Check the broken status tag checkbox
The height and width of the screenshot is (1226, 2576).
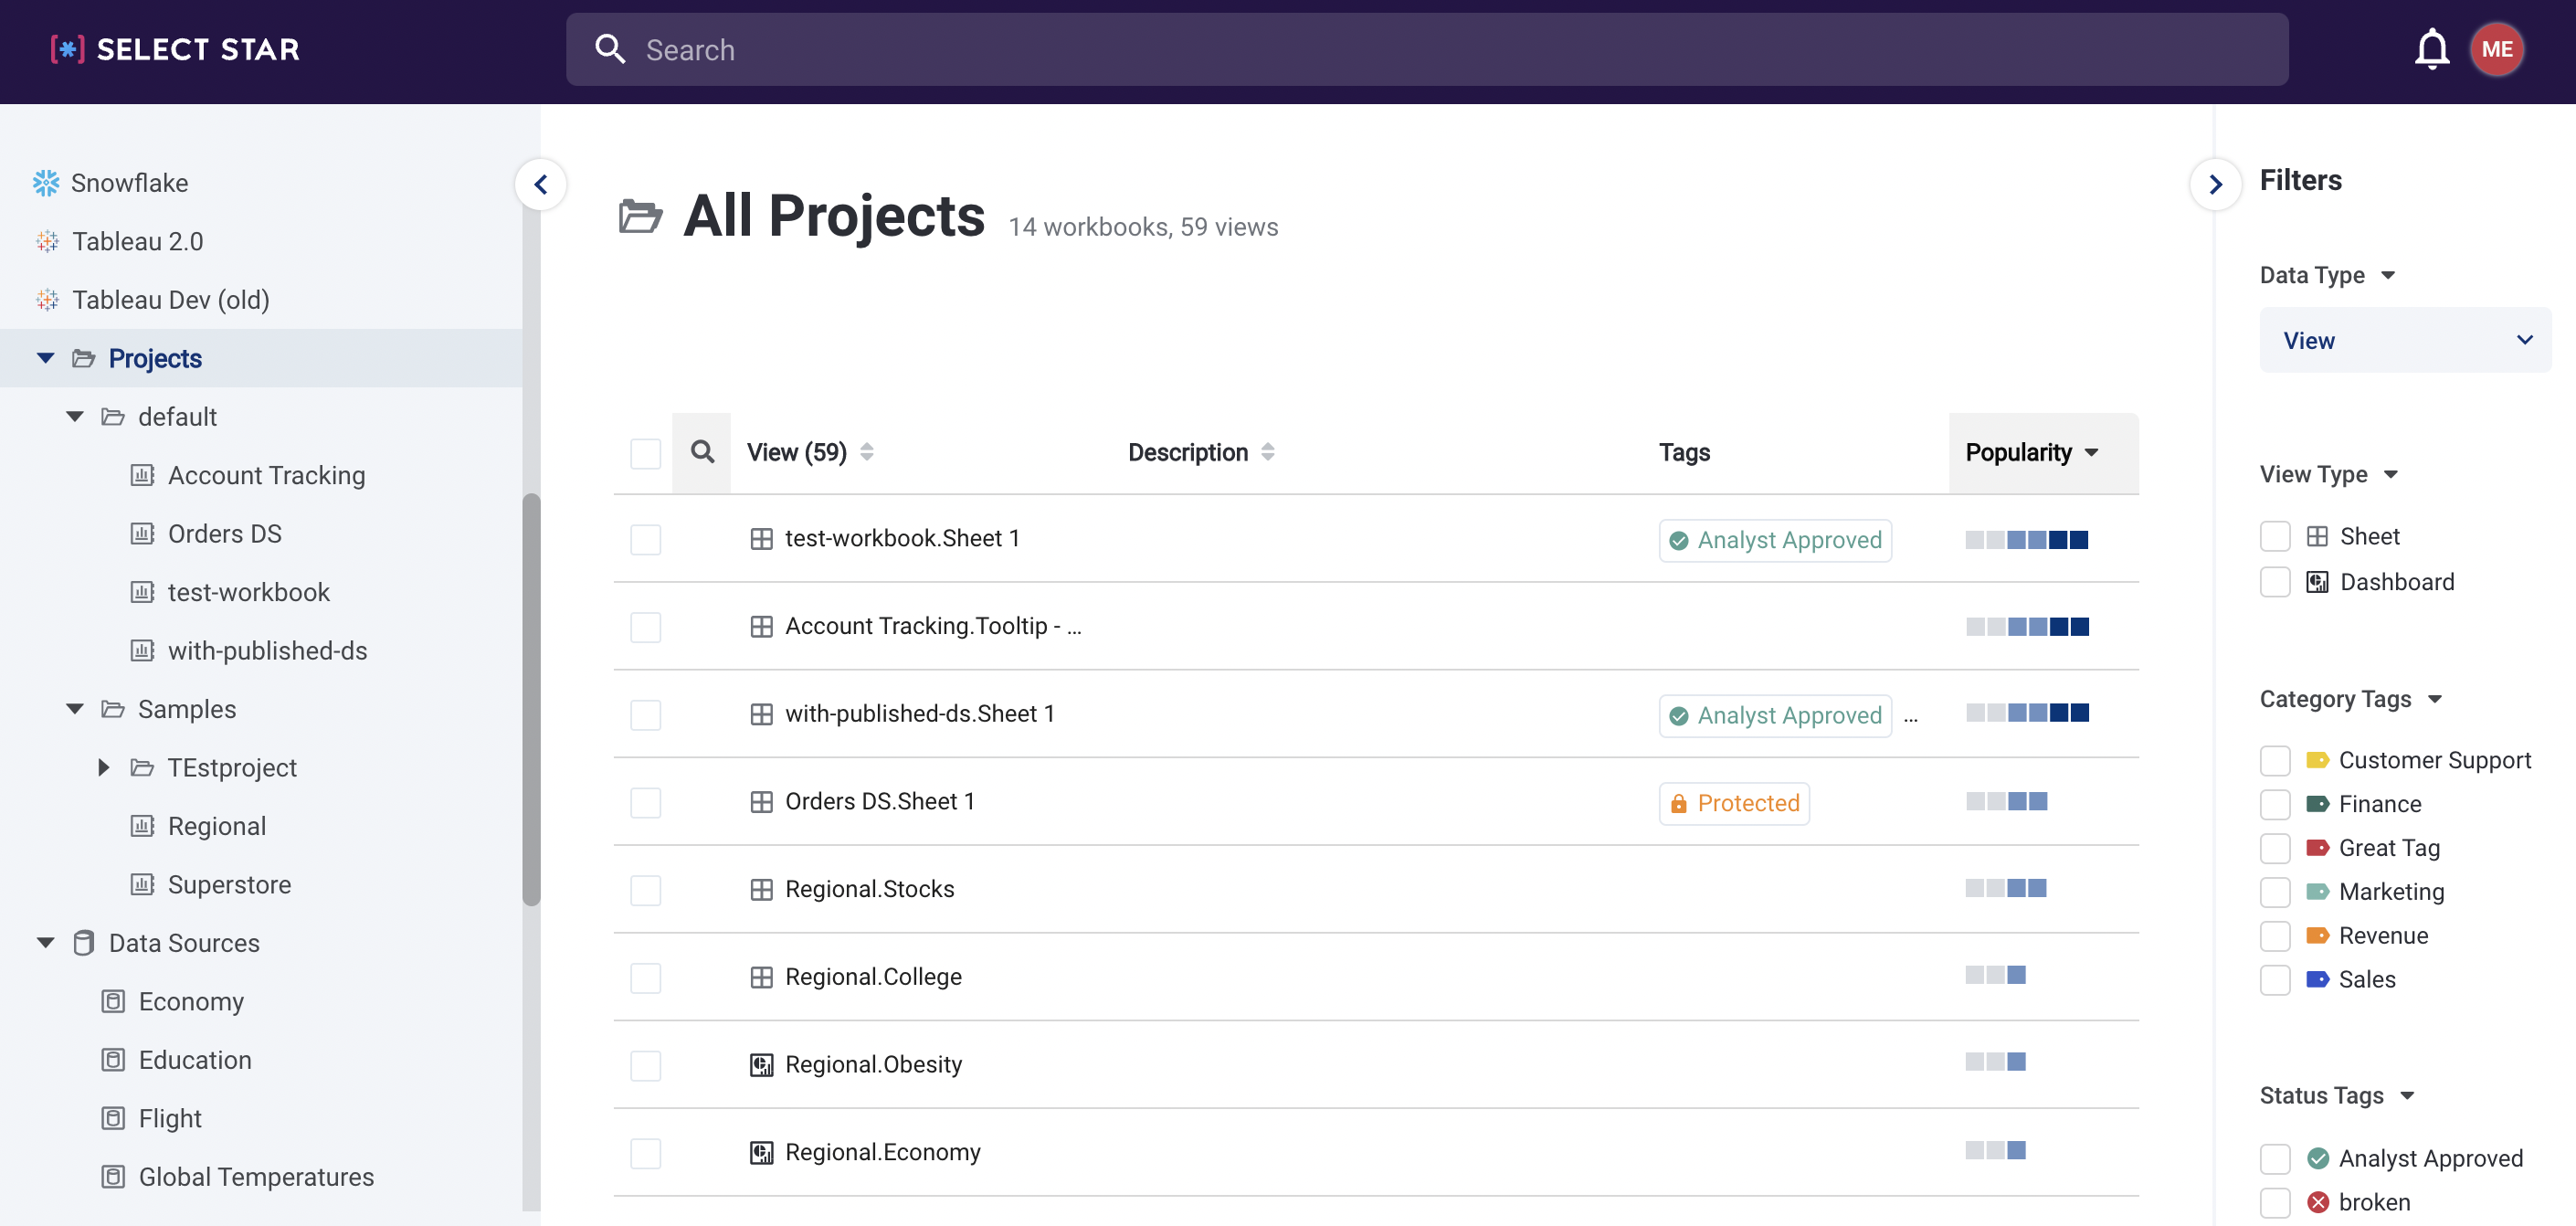point(2274,1202)
